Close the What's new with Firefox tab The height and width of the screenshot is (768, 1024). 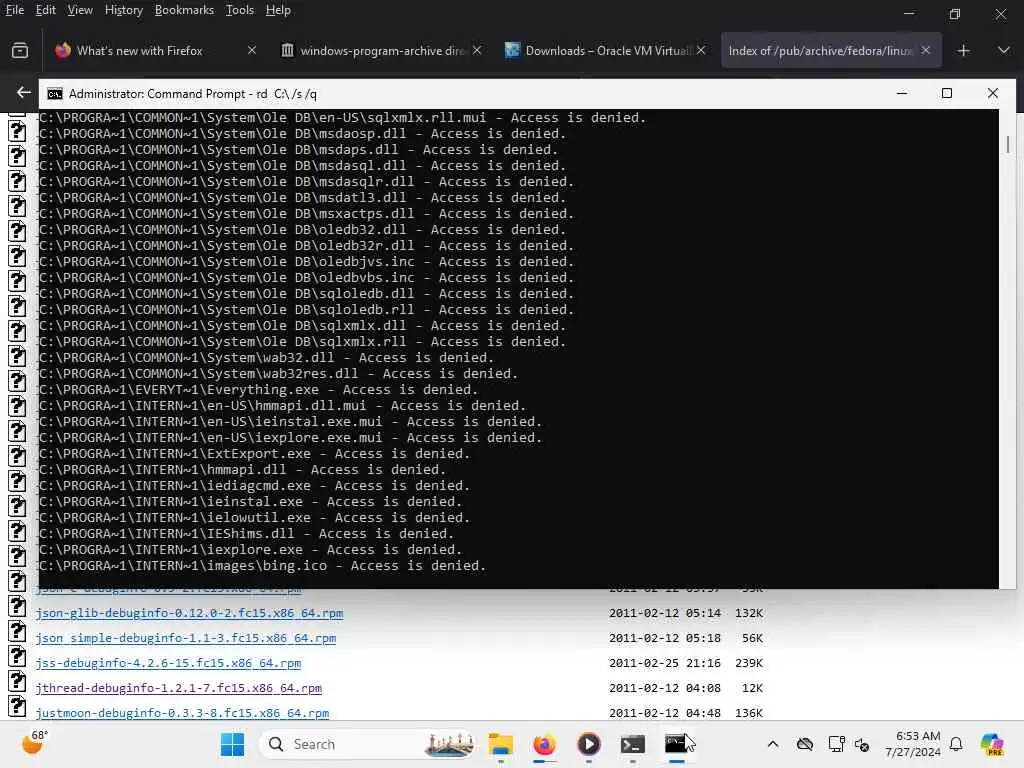pos(251,50)
